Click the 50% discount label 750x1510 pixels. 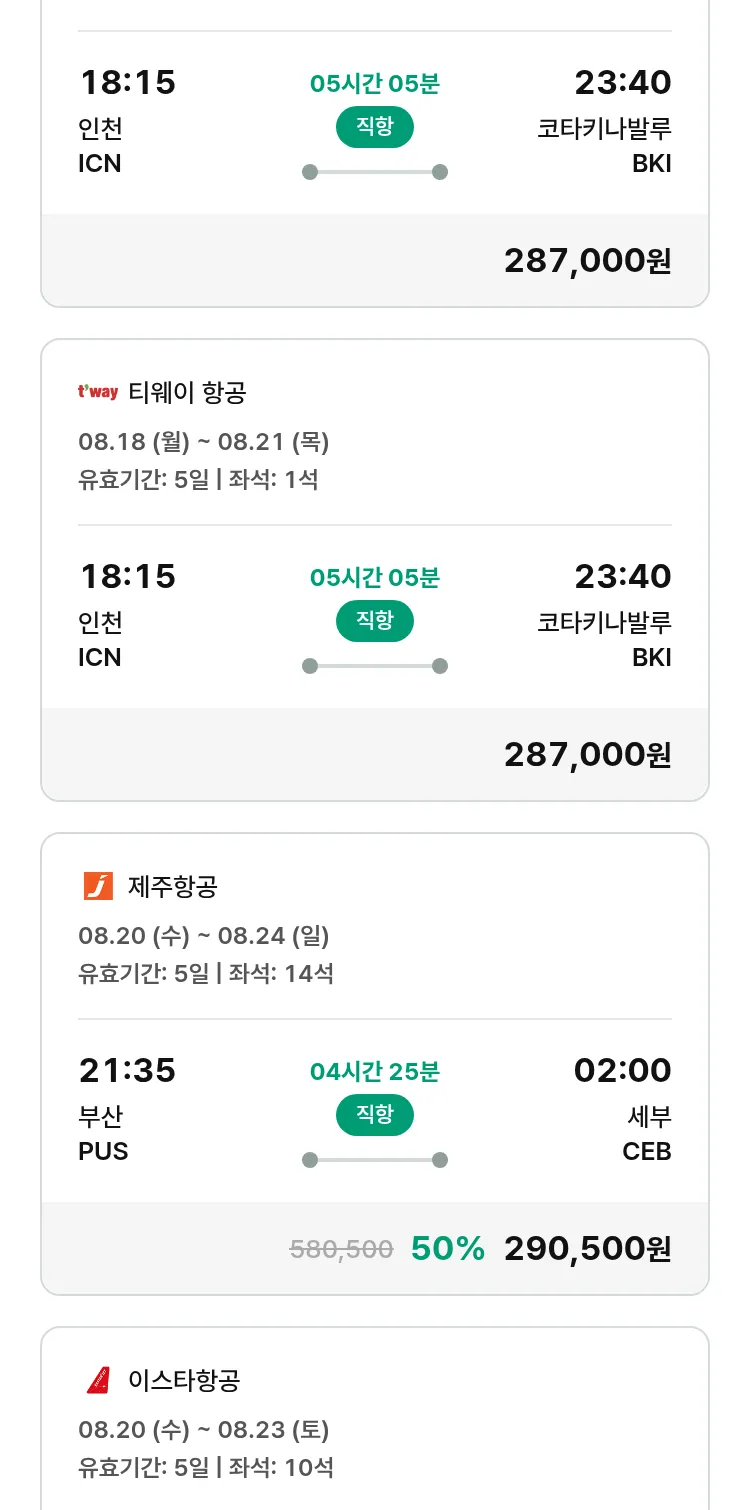tap(448, 1249)
